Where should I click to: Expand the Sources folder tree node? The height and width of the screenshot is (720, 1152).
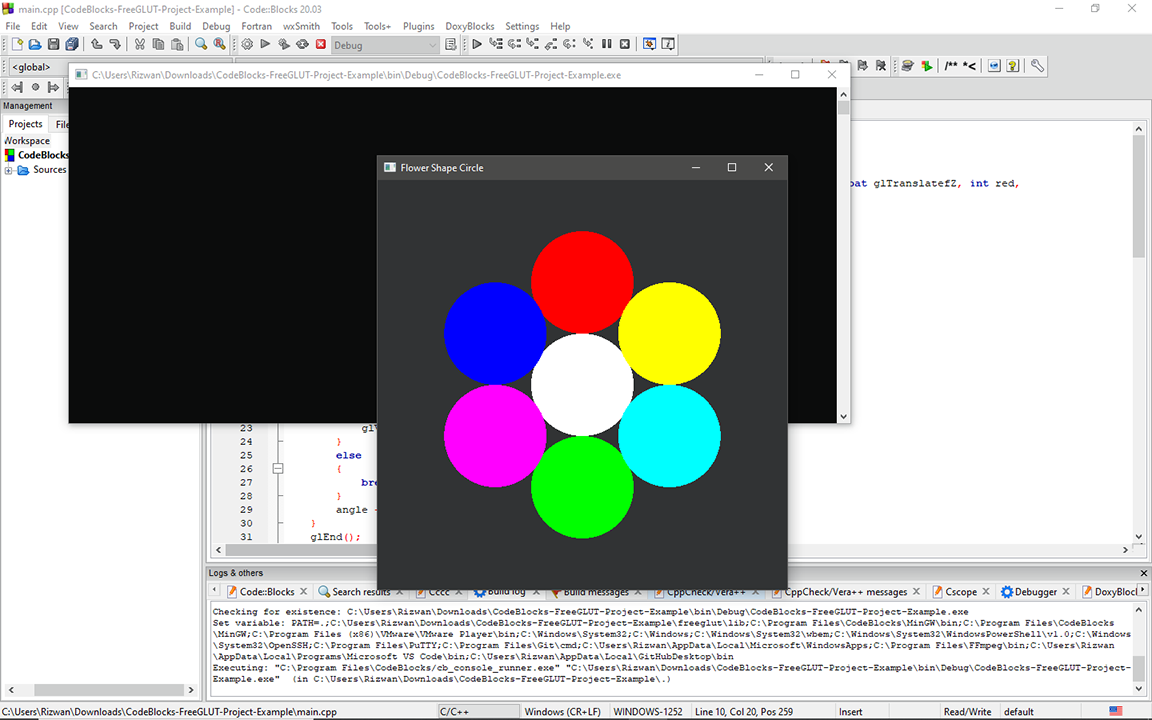pos(9,170)
